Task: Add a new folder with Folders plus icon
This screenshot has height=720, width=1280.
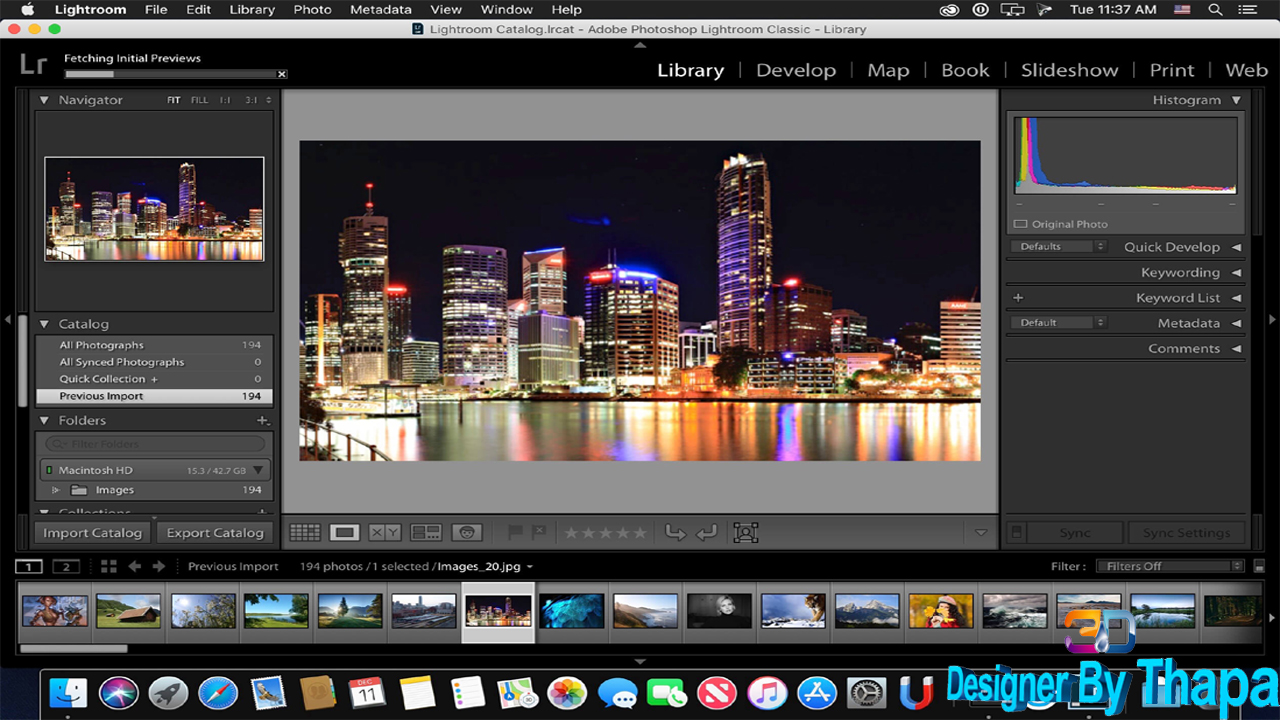Action: click(262, 421)
